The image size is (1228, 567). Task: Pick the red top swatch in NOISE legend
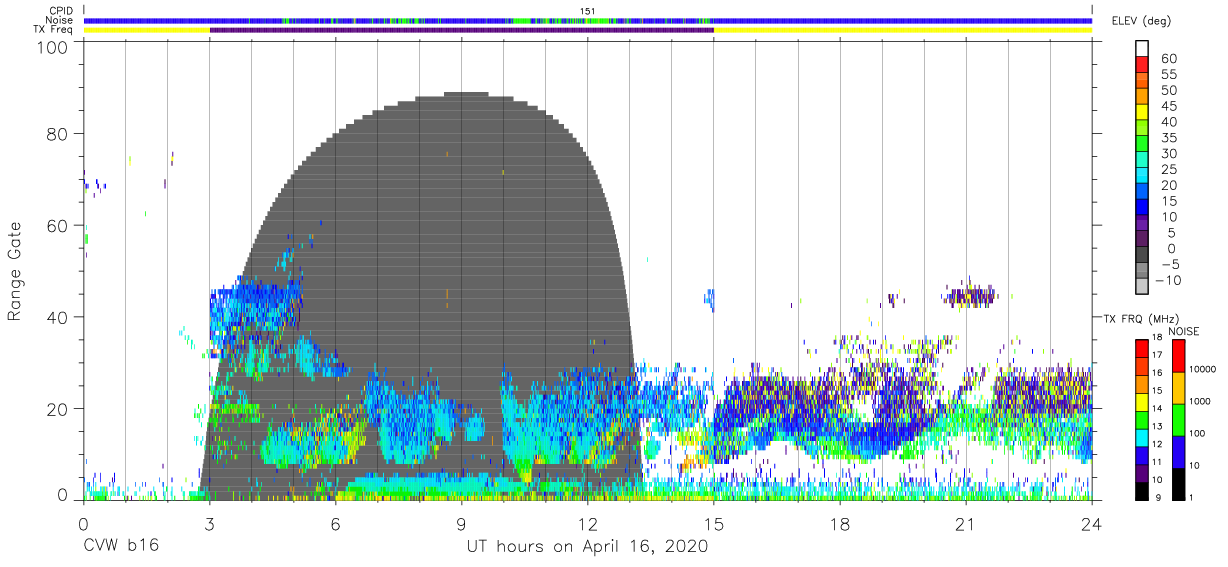click(x=1179, y=355)
